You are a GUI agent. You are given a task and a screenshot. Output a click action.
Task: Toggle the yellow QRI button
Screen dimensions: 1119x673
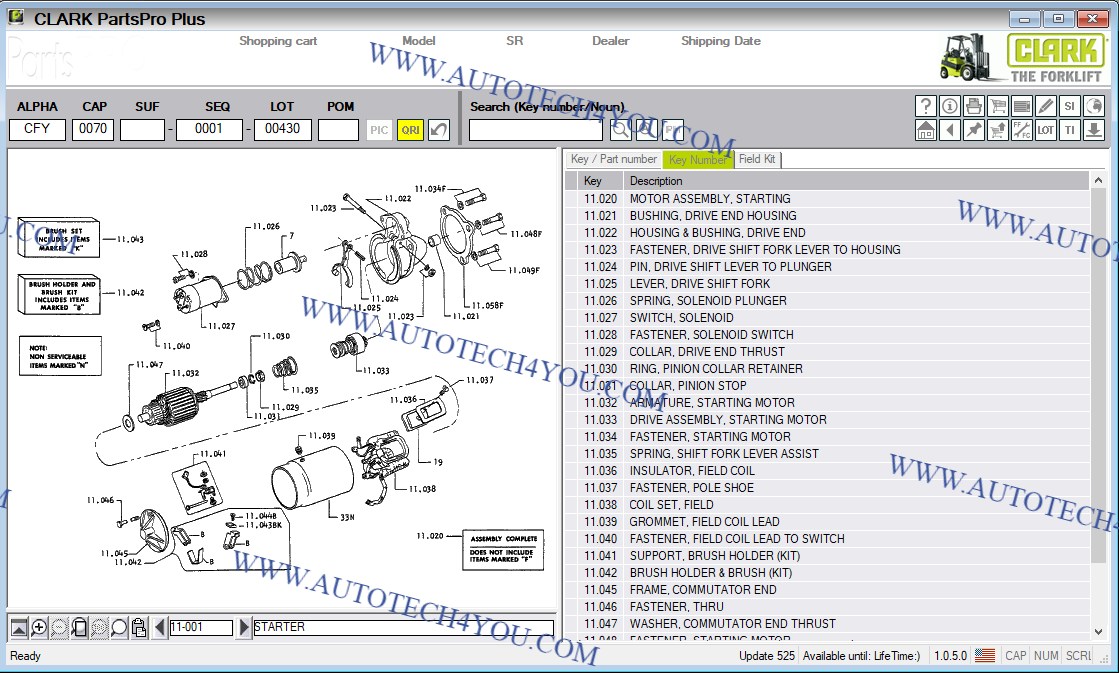(410, 130)
